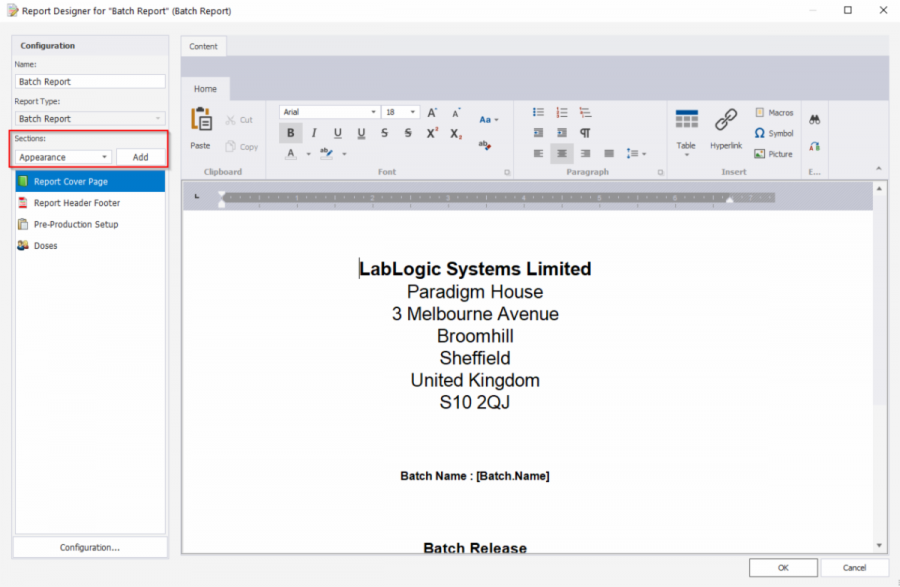Select Doses section
The width and height of the screenshot is (900, 587).
(x=90, y=246)
